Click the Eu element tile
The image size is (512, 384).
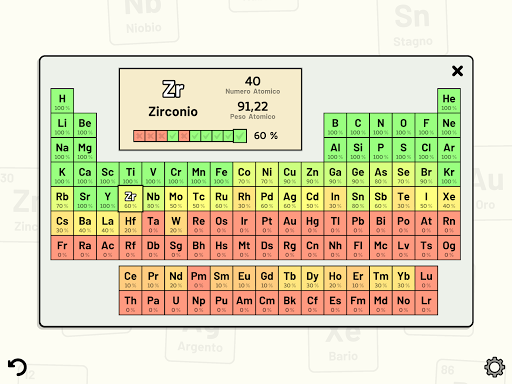[x=244, y=278]
